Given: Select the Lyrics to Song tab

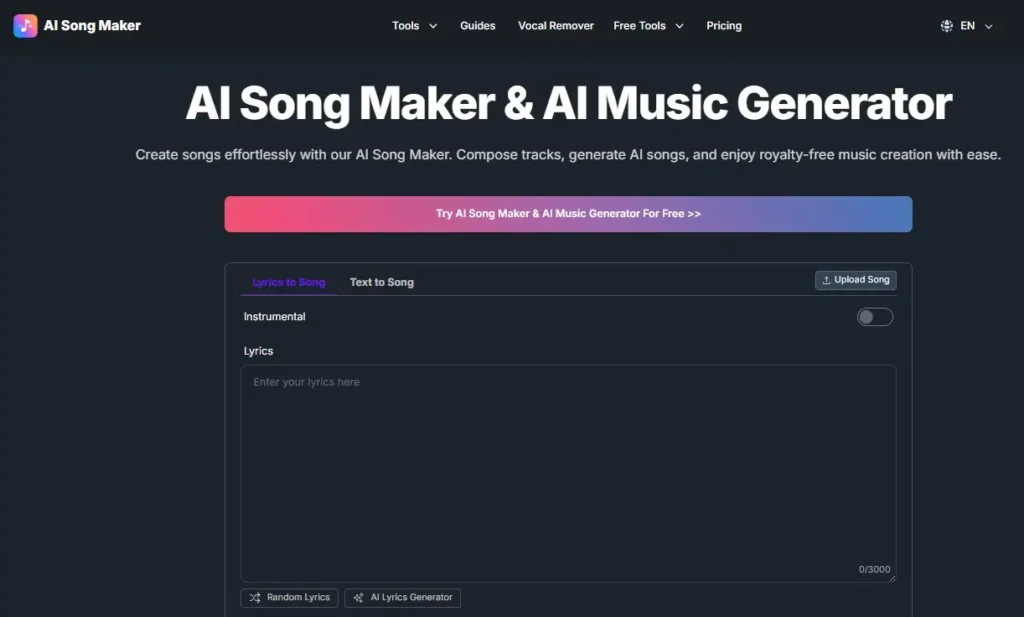Looking at the screenshot, I should 288,282.
